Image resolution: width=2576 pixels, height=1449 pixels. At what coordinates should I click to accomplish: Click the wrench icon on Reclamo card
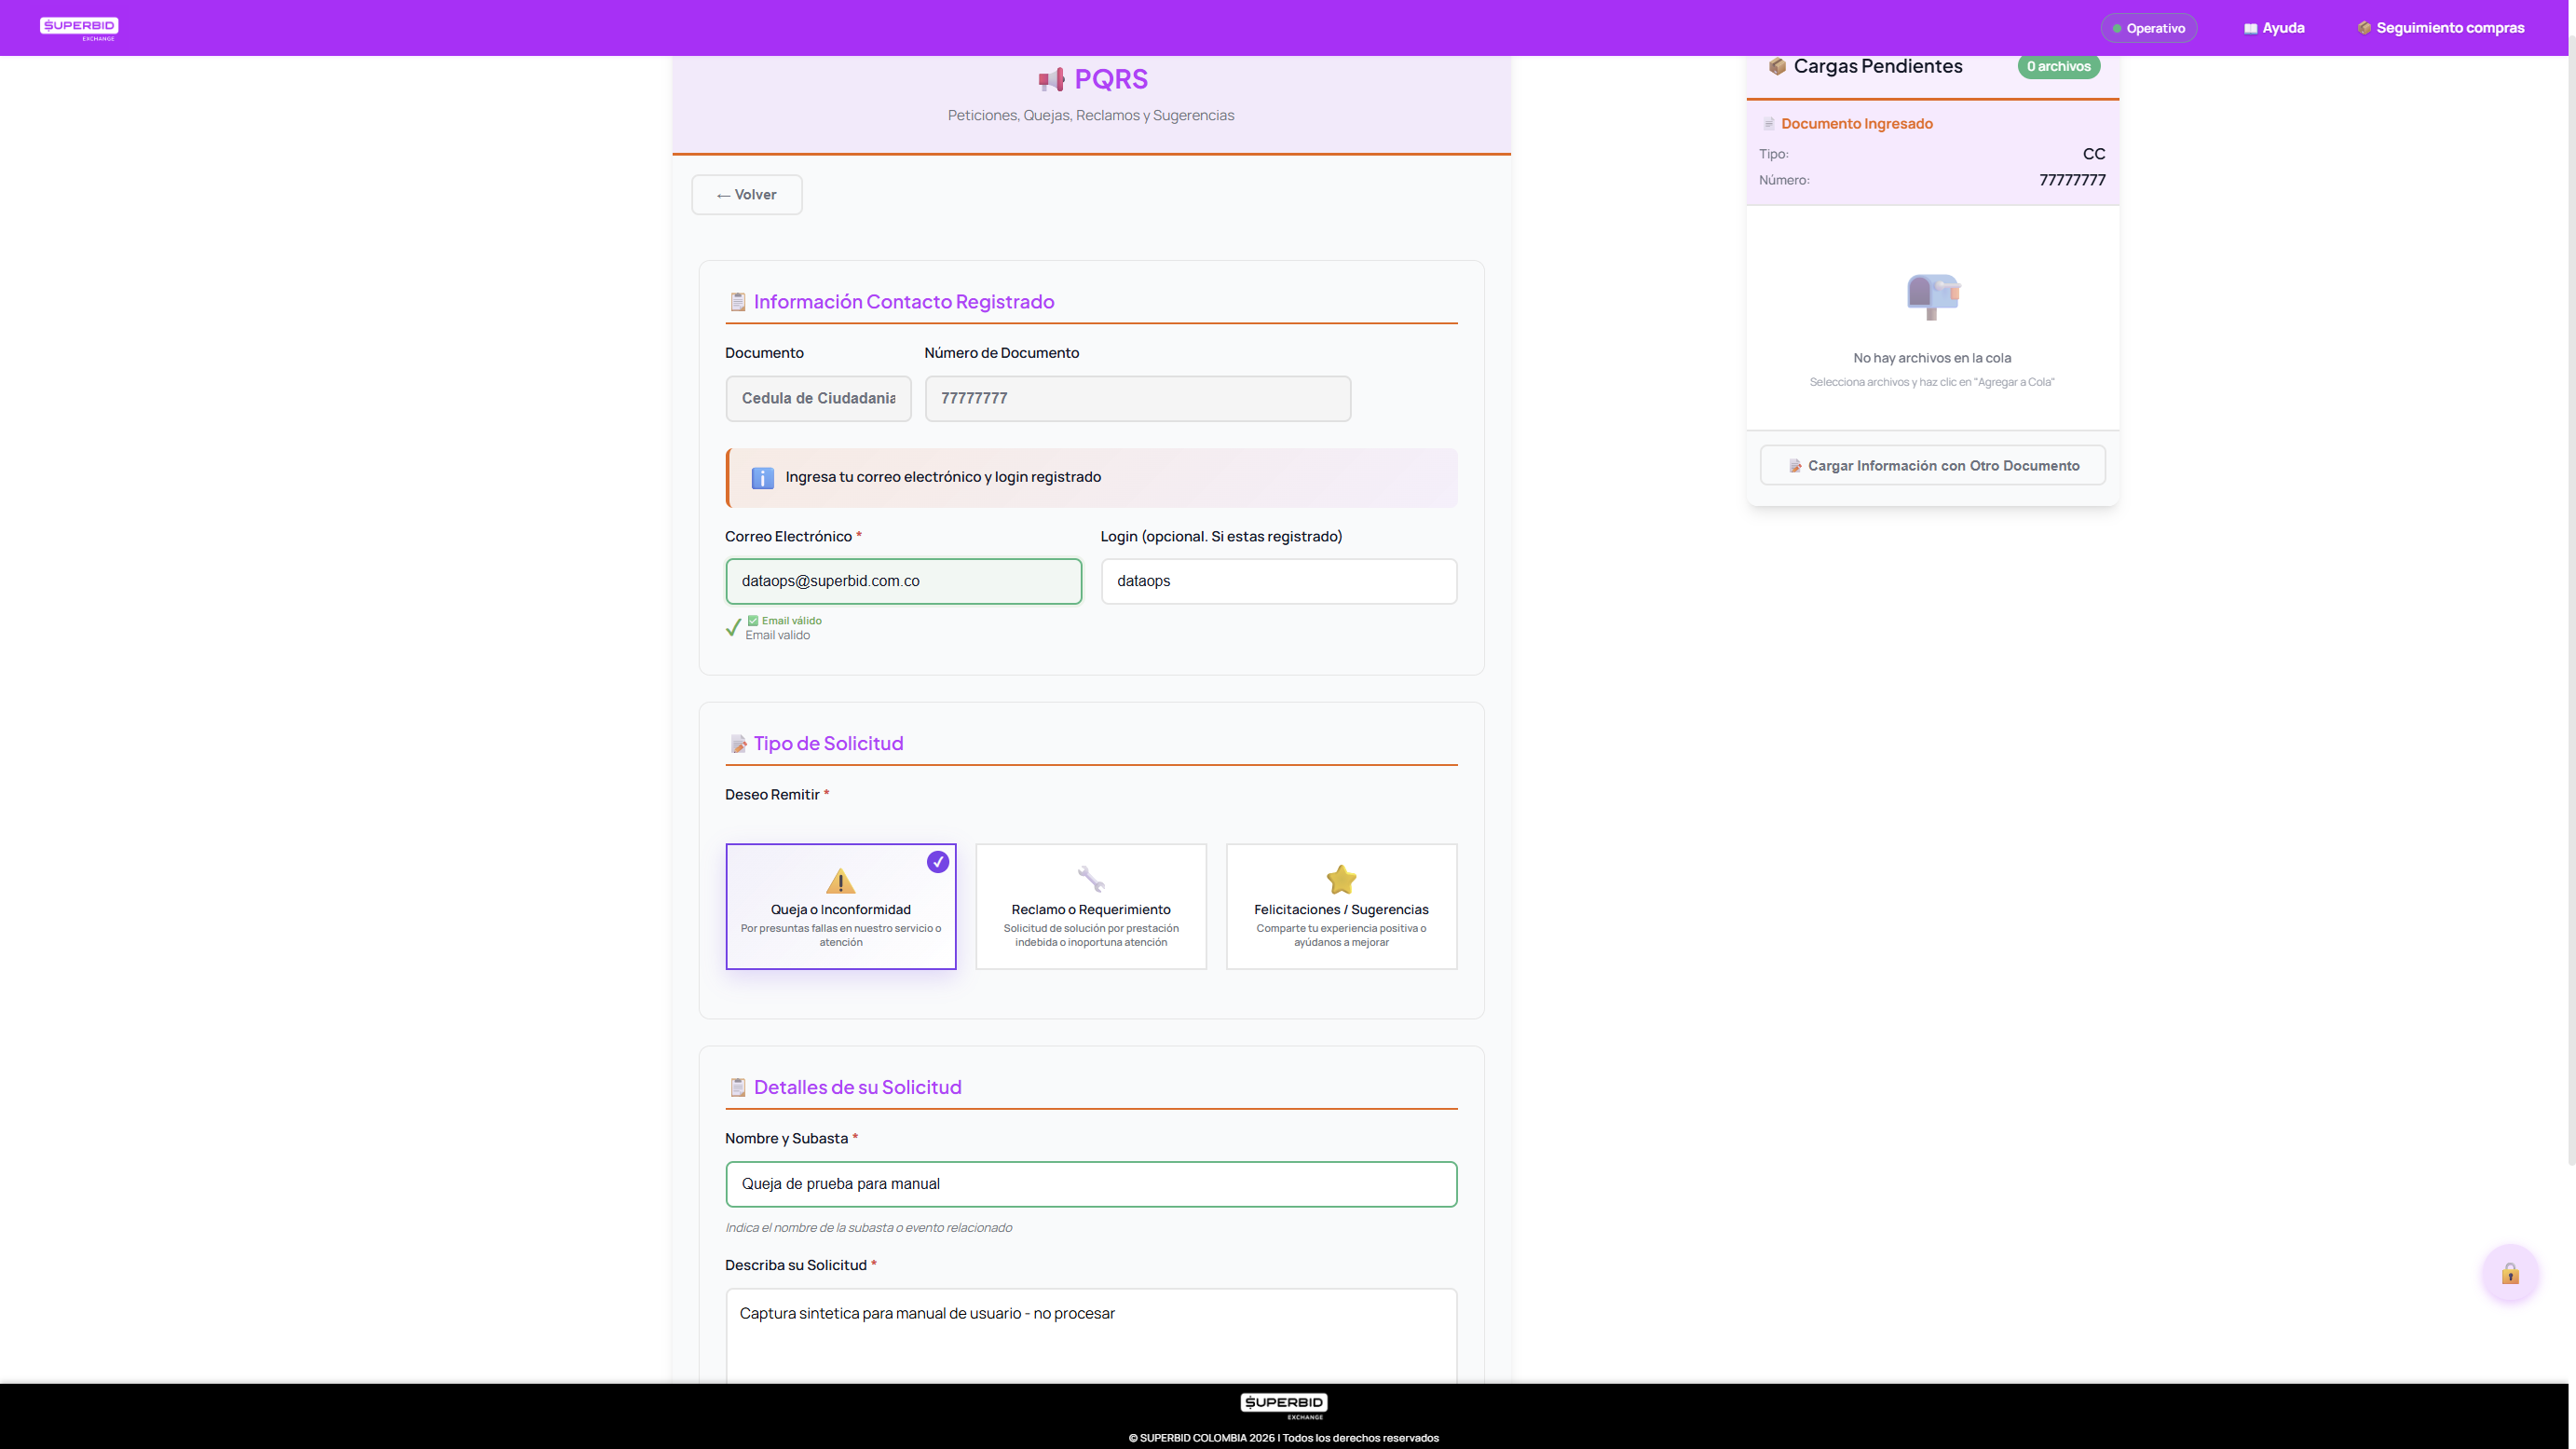1090,879
